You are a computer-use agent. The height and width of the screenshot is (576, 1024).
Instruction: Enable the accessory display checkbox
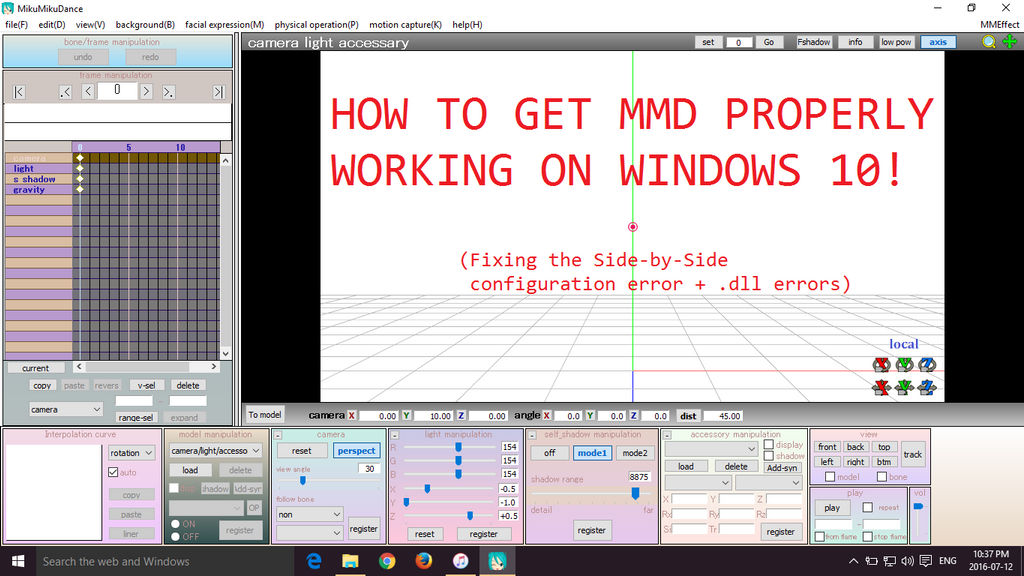[x=769, y=445]
